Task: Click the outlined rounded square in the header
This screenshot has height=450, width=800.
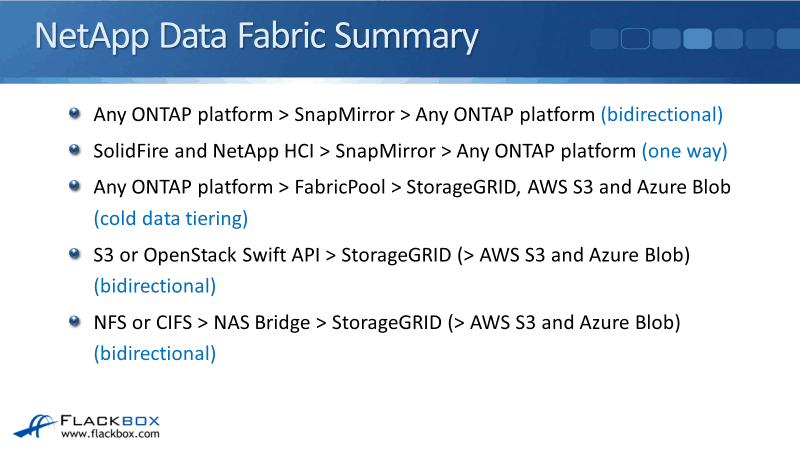Action: (x=635, y=39)
